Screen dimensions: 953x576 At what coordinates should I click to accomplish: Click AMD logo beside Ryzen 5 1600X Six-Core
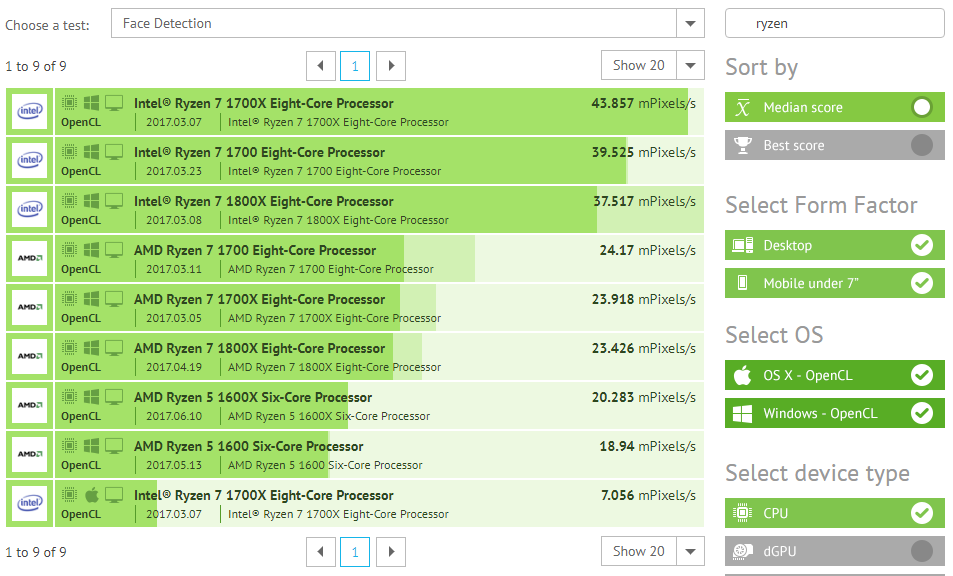(30, 405)
